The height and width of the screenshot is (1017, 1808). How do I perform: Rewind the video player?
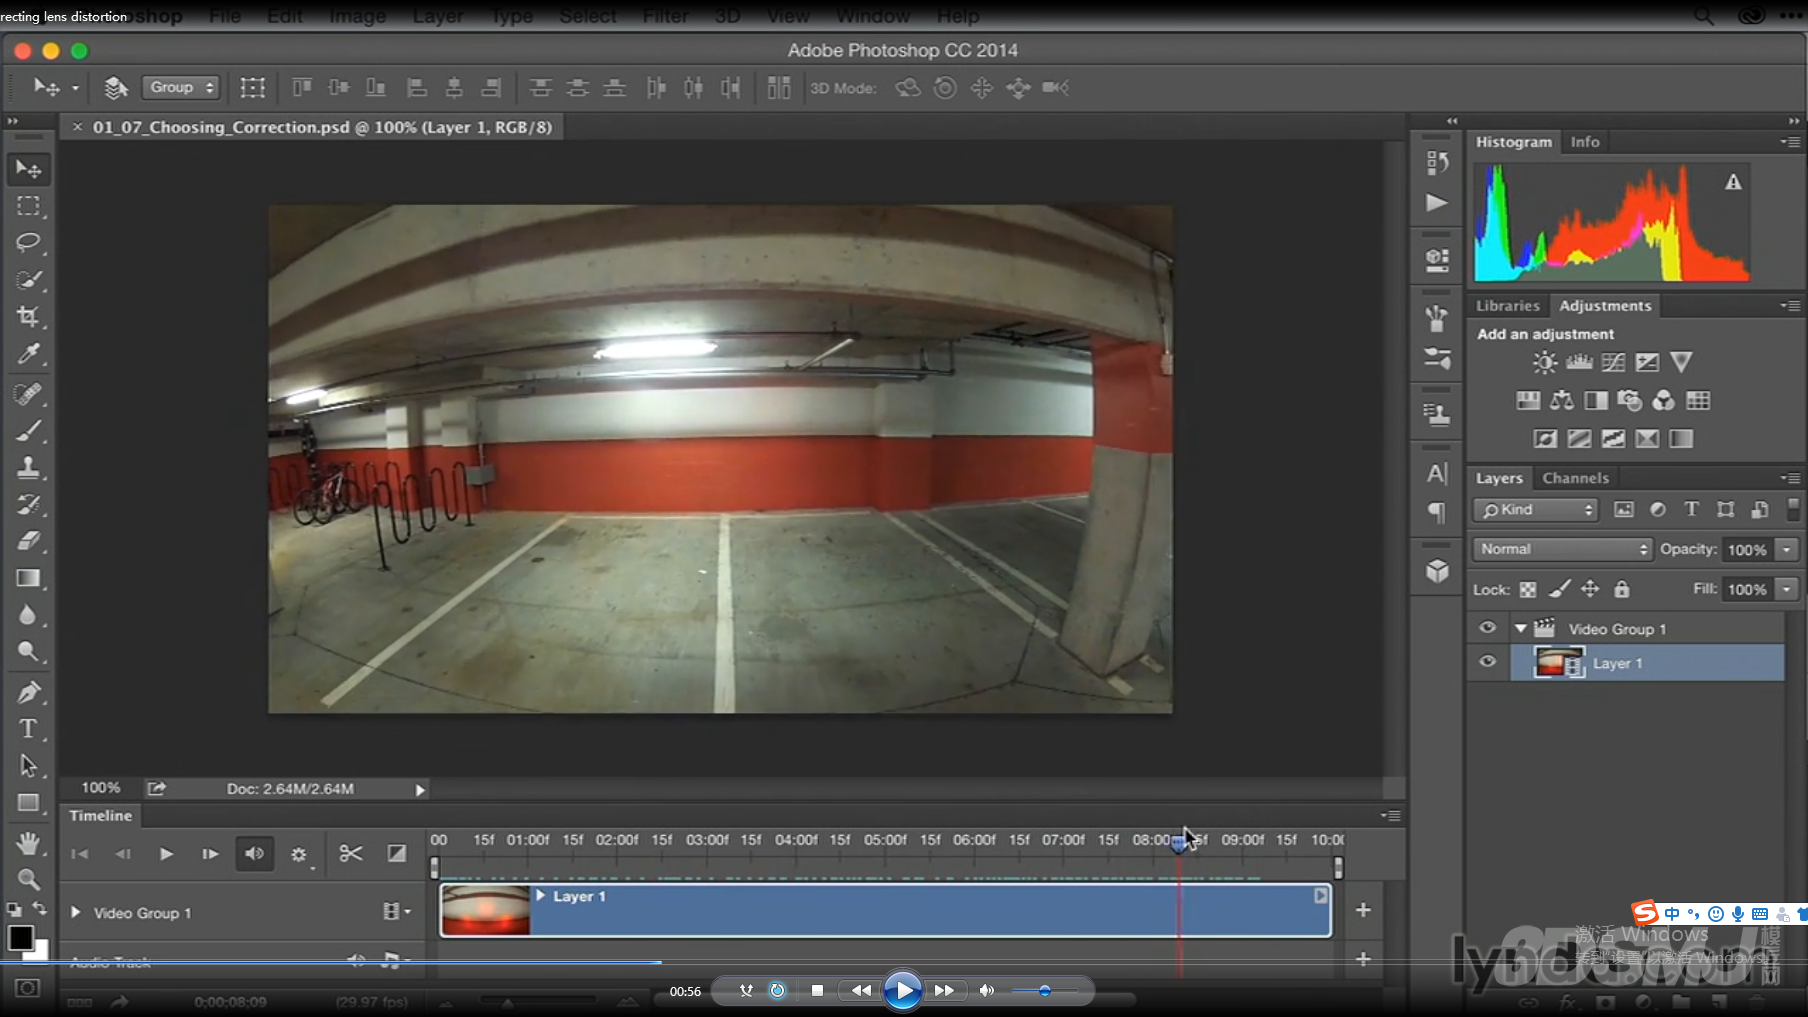click(861, 991)
